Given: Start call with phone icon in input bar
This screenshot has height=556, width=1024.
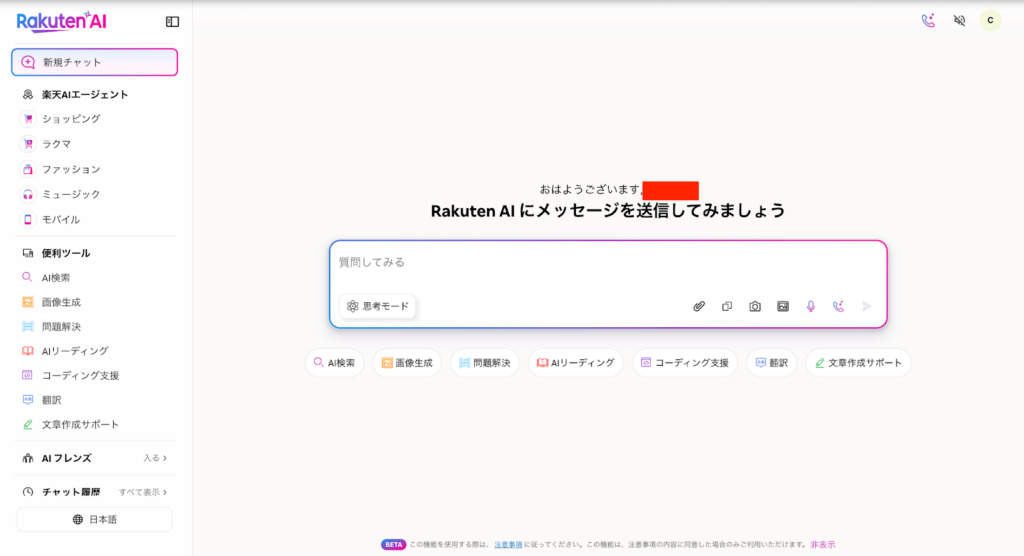Looking at the screenshot, I should [x=839, y=306].
